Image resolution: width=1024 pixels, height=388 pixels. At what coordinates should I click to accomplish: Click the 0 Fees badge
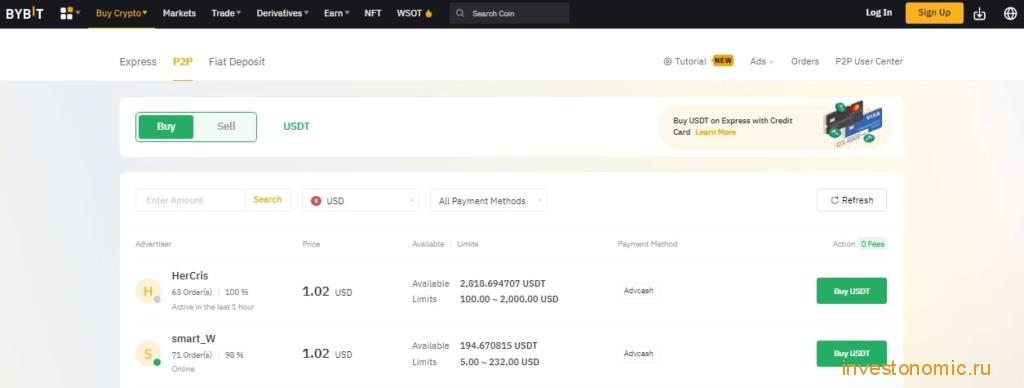pos(872,244)
